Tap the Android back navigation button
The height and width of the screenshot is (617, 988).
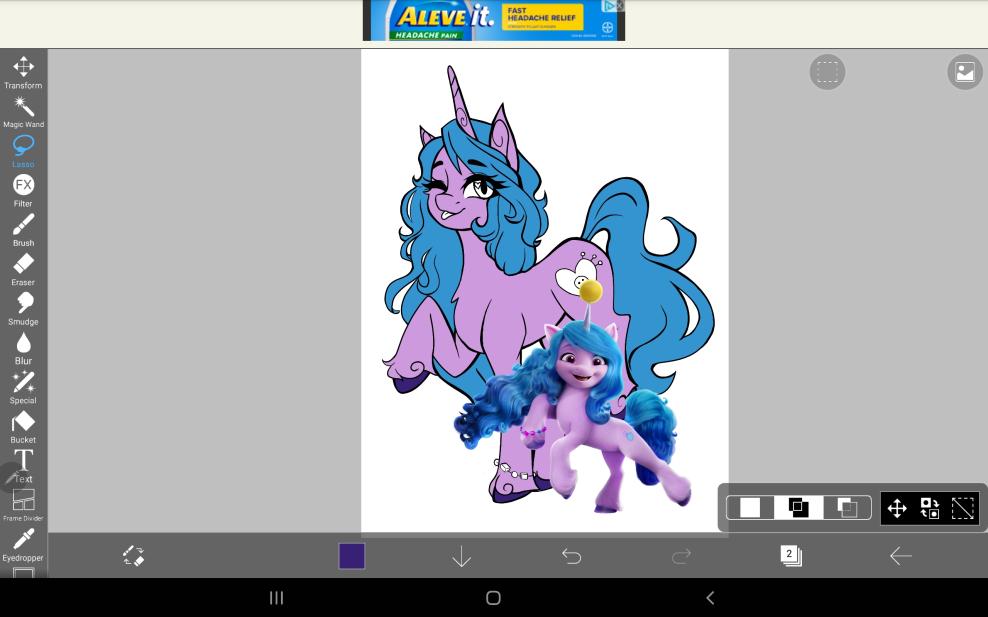(x=710, y=597)
